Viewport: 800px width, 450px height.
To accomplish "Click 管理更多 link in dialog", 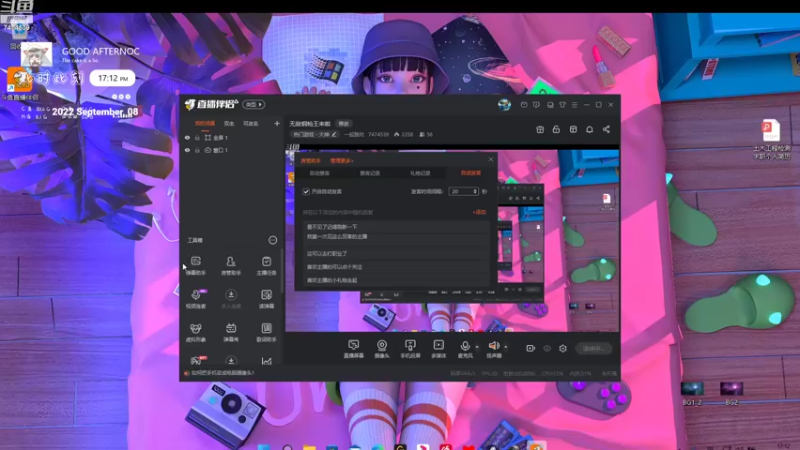I will click(341, 161).
